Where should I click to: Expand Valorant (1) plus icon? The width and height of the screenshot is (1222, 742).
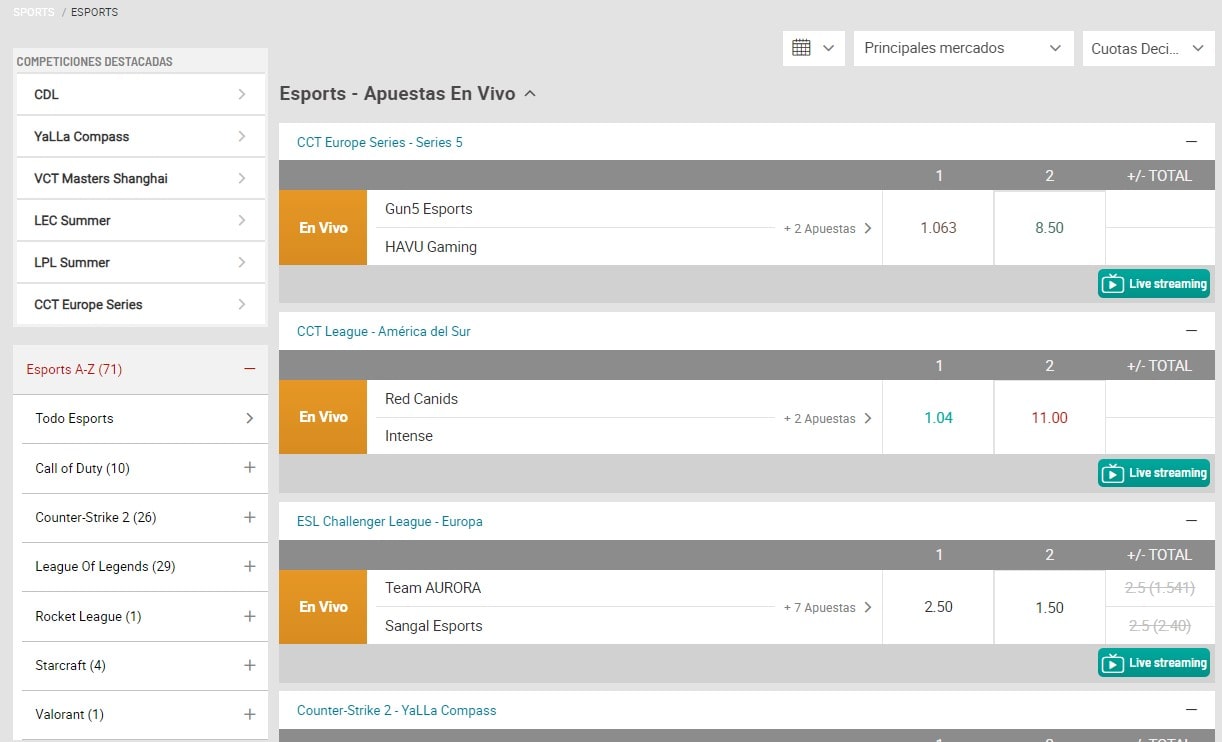pyautogui.click(x=250, y=714)
